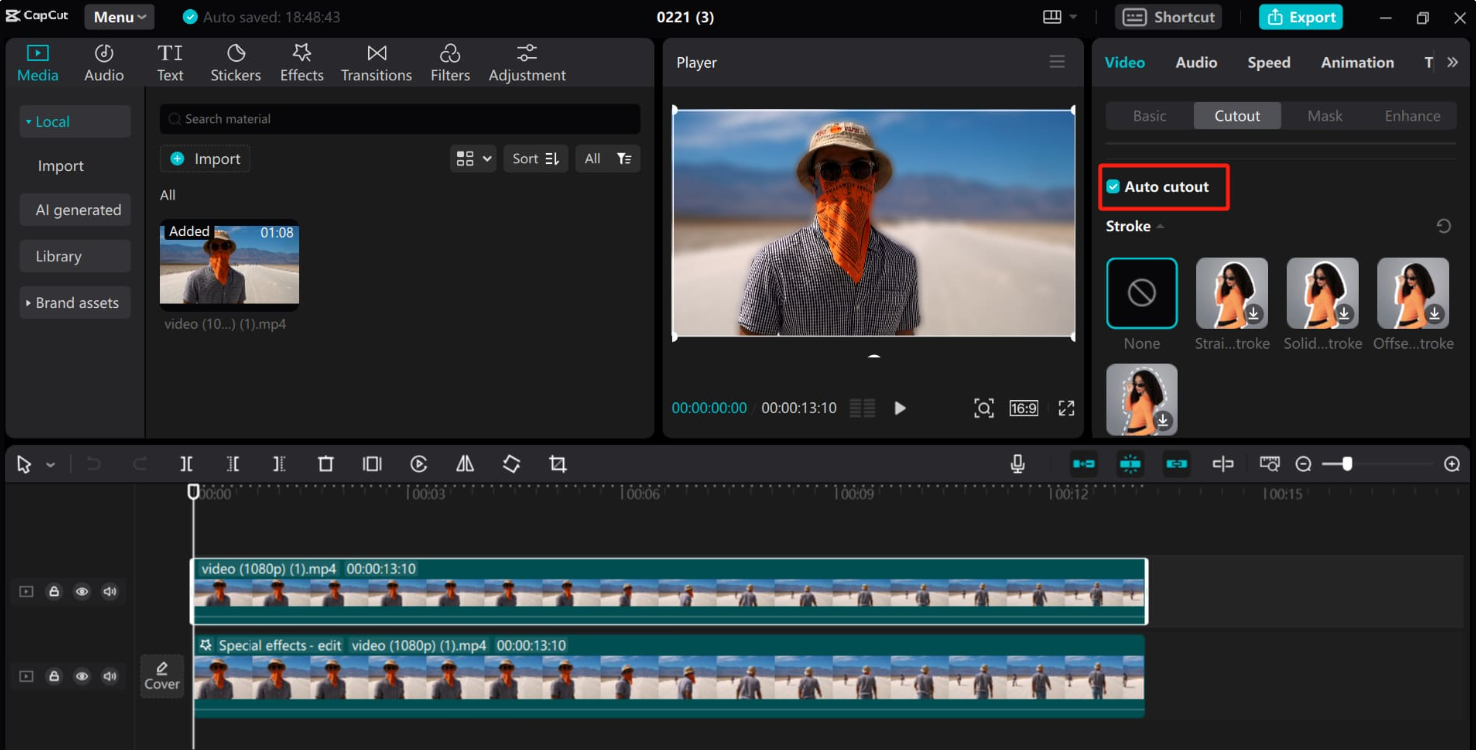1476x750 pixels.
Task: Click the Delete icon above the timeline
Action: 326,463
